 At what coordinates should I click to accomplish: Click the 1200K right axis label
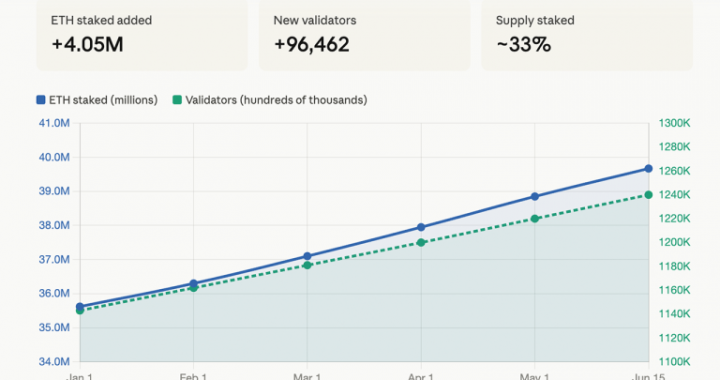pos(675,242)
